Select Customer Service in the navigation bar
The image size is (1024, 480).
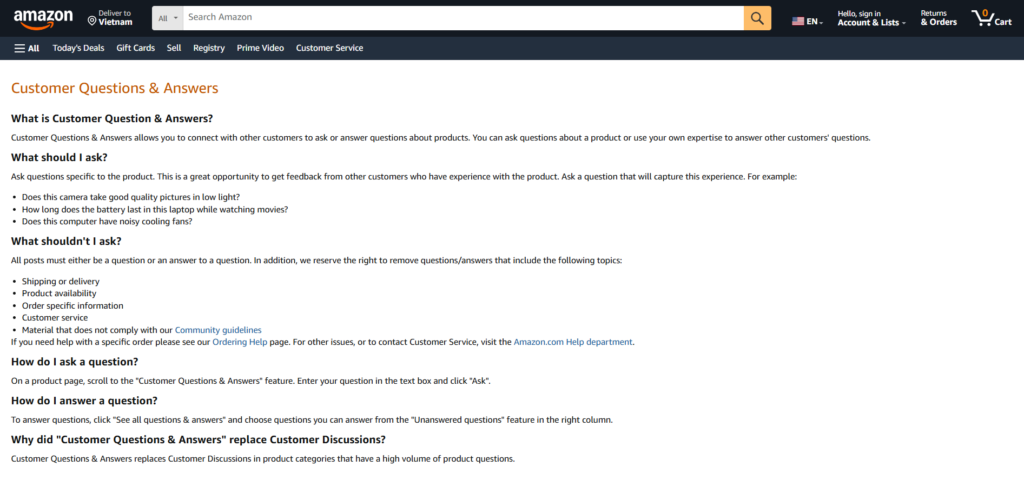tap(329, 48)
